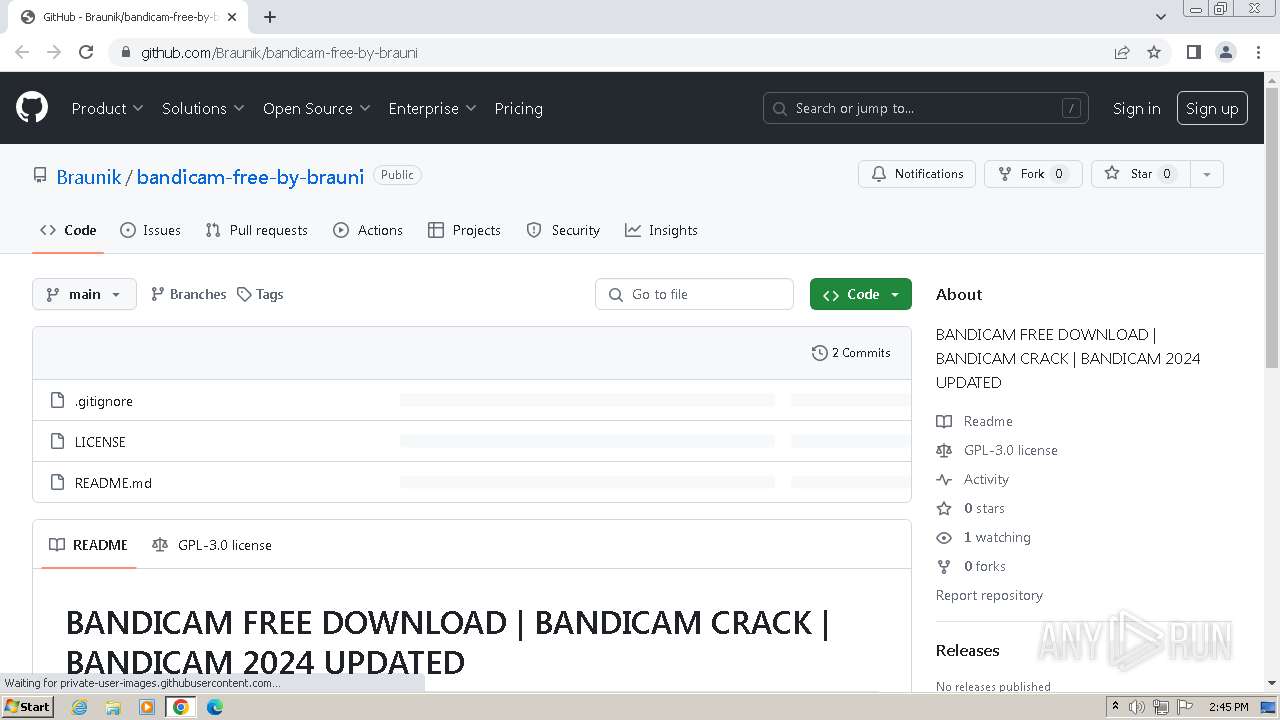The width and height of the screenshot is (1280, 720).
Task: Click the share page icon in address bar
Action: [x=1122, y=52]
